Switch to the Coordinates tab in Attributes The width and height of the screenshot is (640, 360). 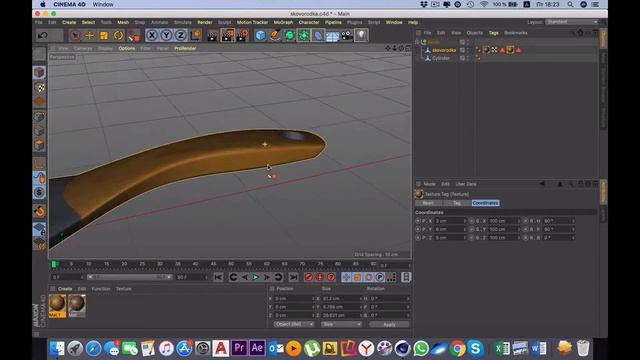485,203
